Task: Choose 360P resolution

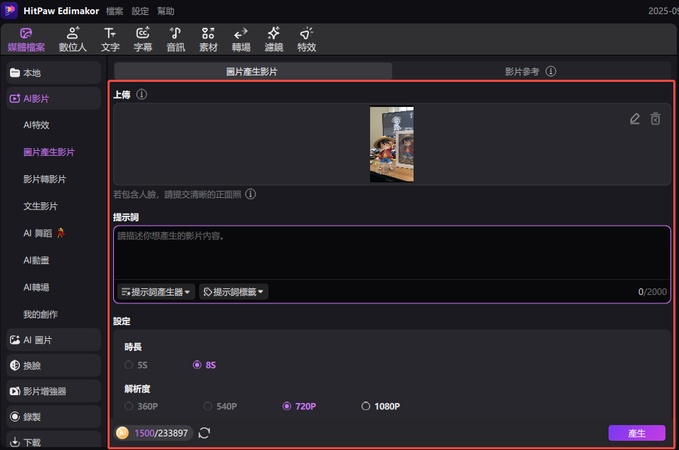Action: (141, 406)
